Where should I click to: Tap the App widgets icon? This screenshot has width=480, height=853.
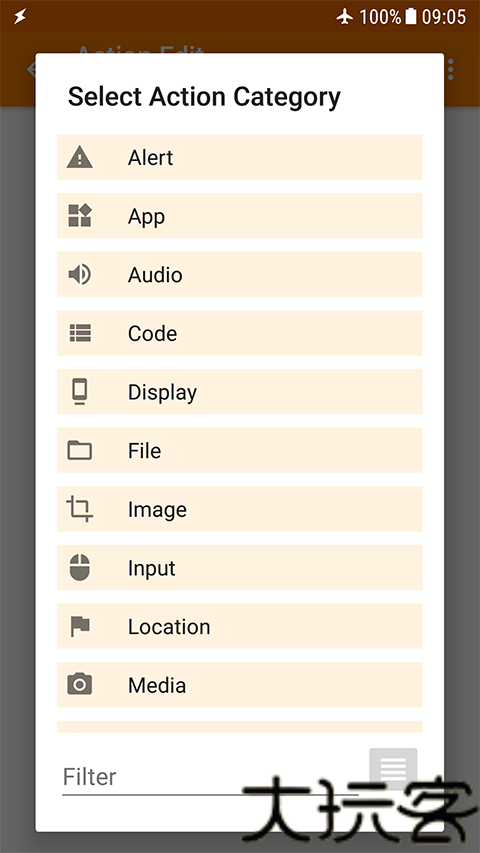tap(79, 216)
